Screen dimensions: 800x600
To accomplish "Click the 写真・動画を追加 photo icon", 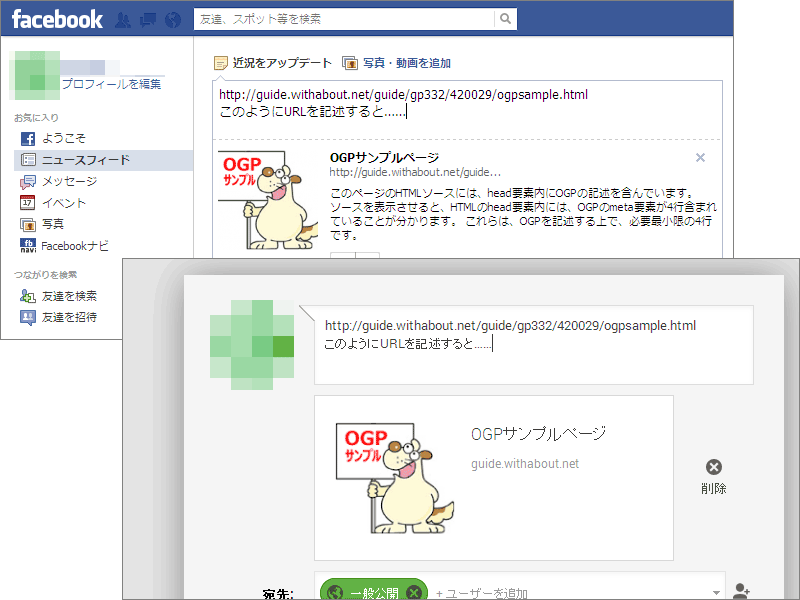I will point(350,63).
